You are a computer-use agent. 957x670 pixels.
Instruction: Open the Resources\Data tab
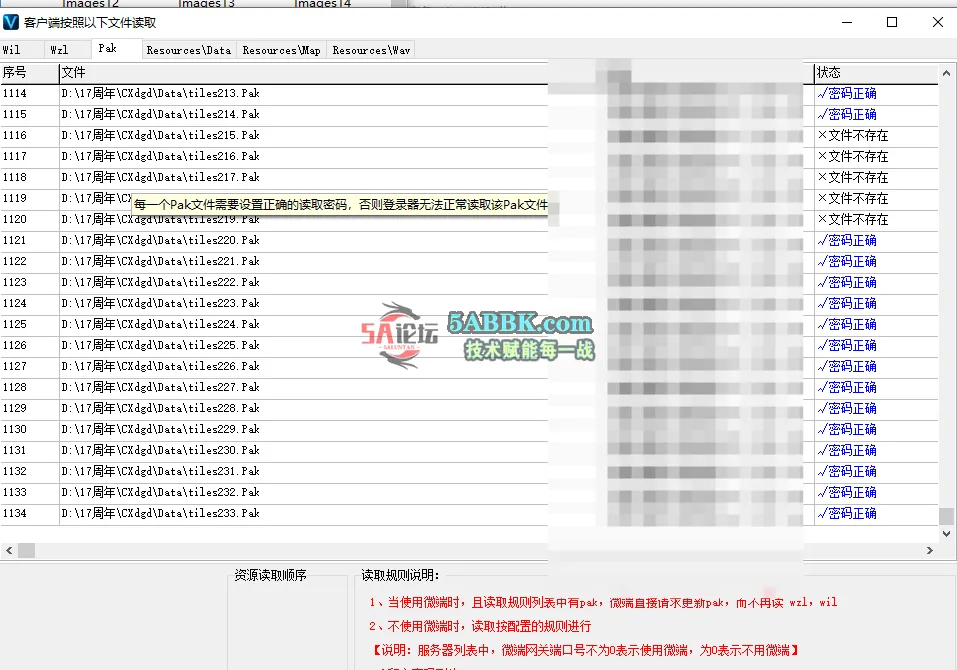(189, 50)
